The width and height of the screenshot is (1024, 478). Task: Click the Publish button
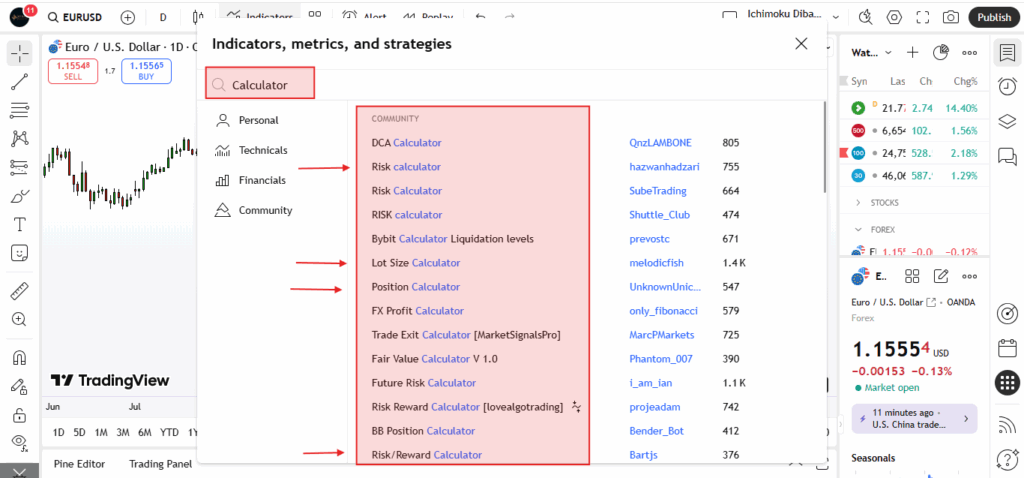tap(994, 17)
